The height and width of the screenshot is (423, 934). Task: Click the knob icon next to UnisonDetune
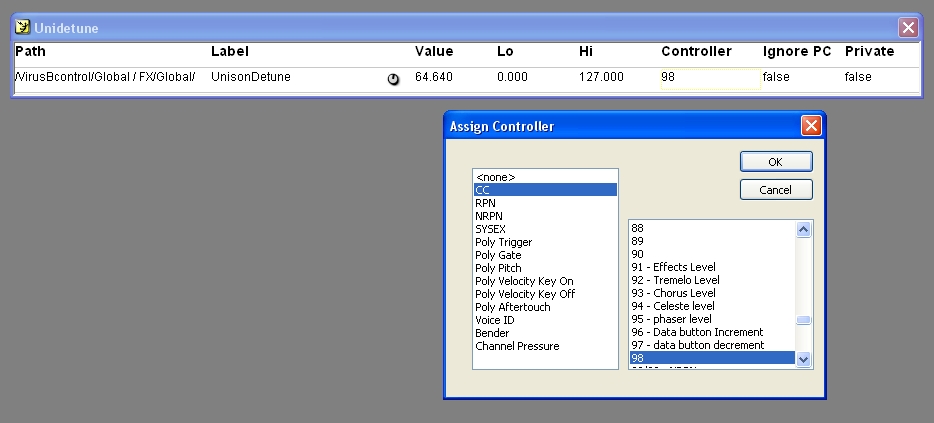pos(393,79)
